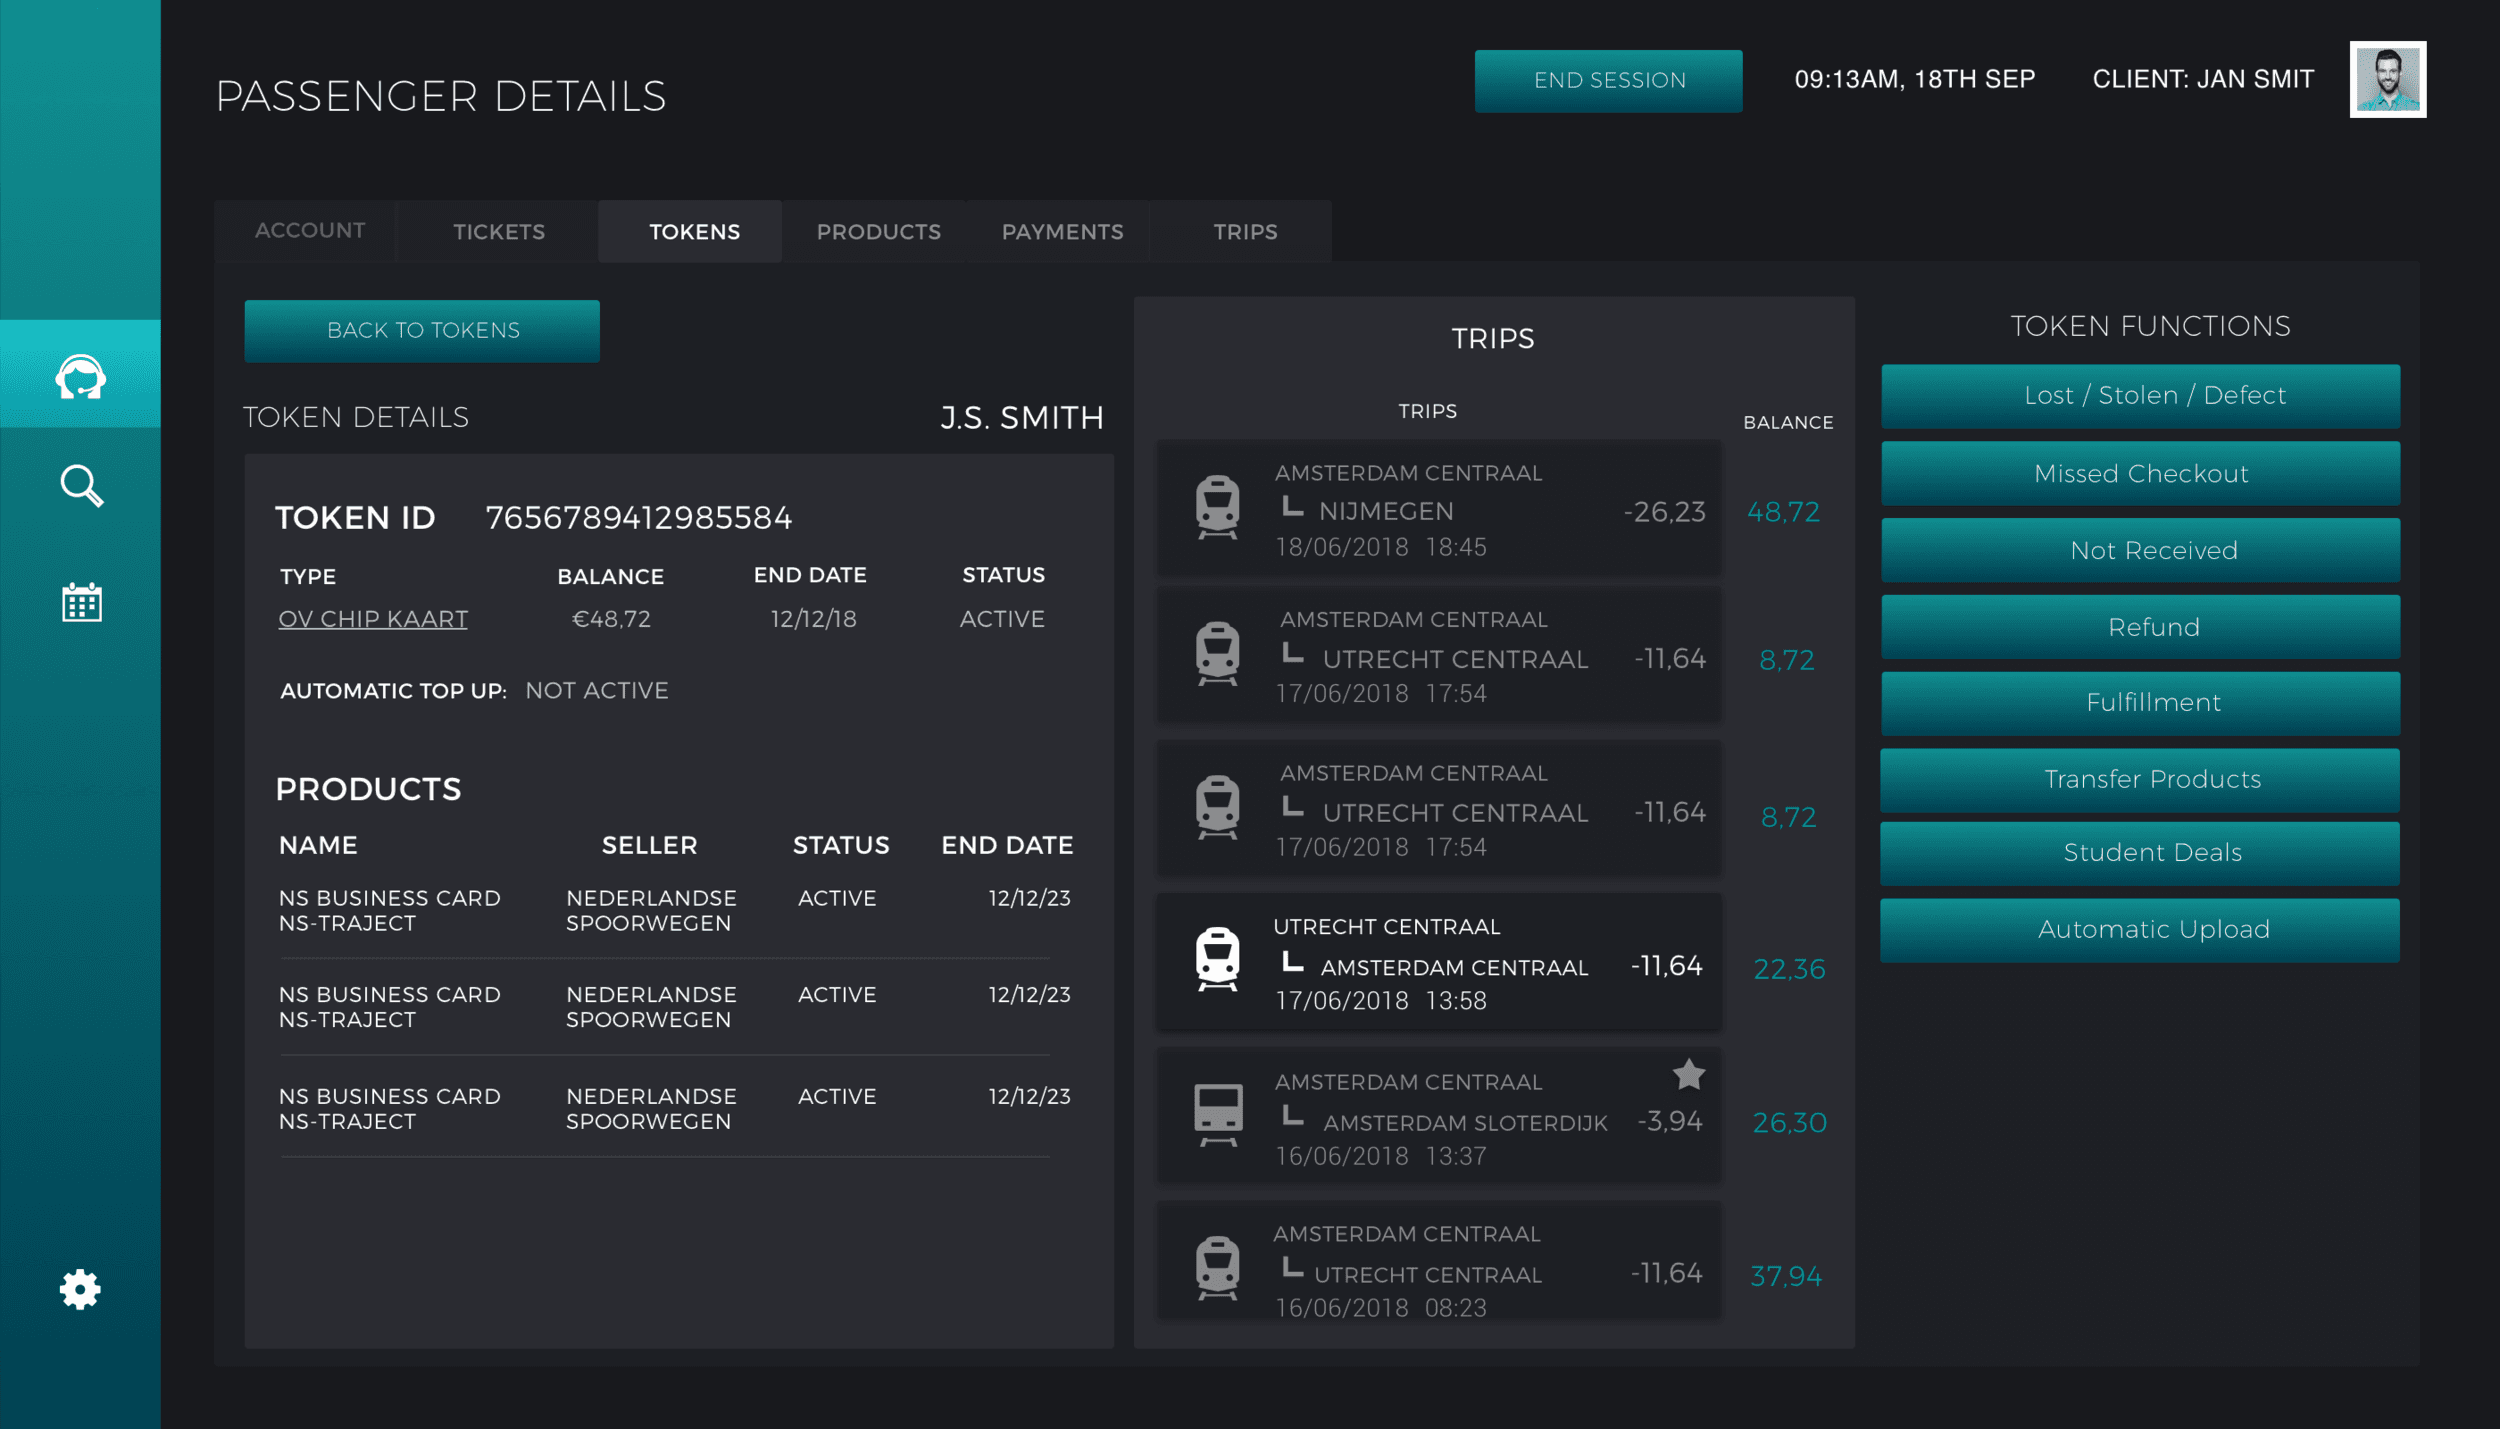Choose the Lost / Stolen / Defect function

pos(2140,396)
